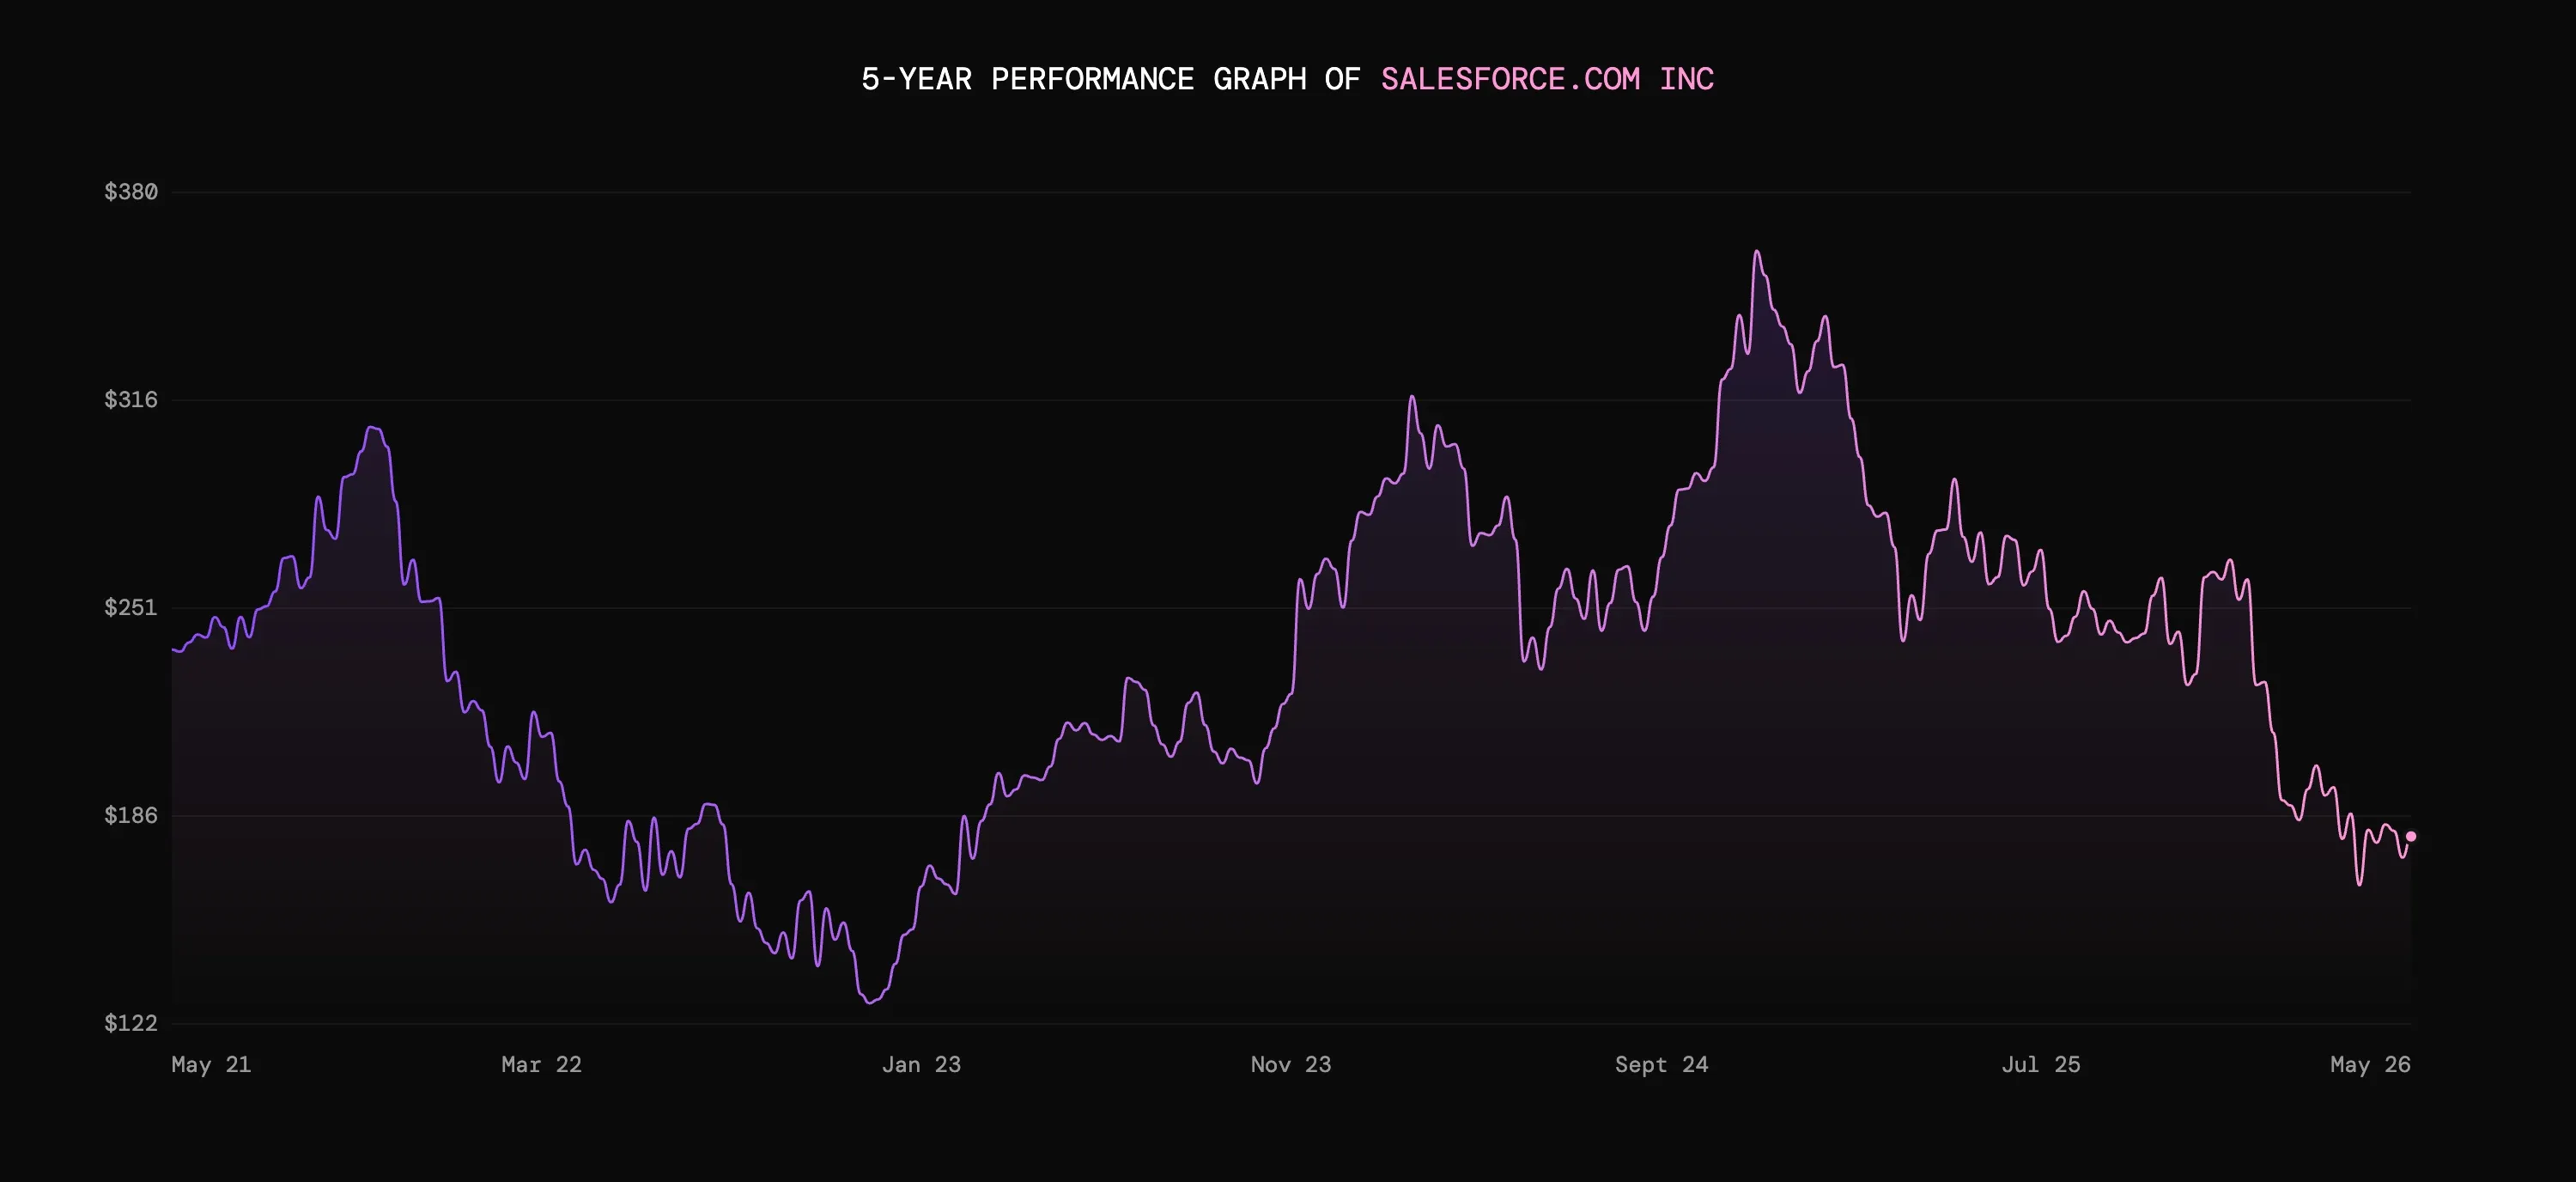Select the $380 y-axis label
Screen dimensions: 2576x1182
[131, 191]
